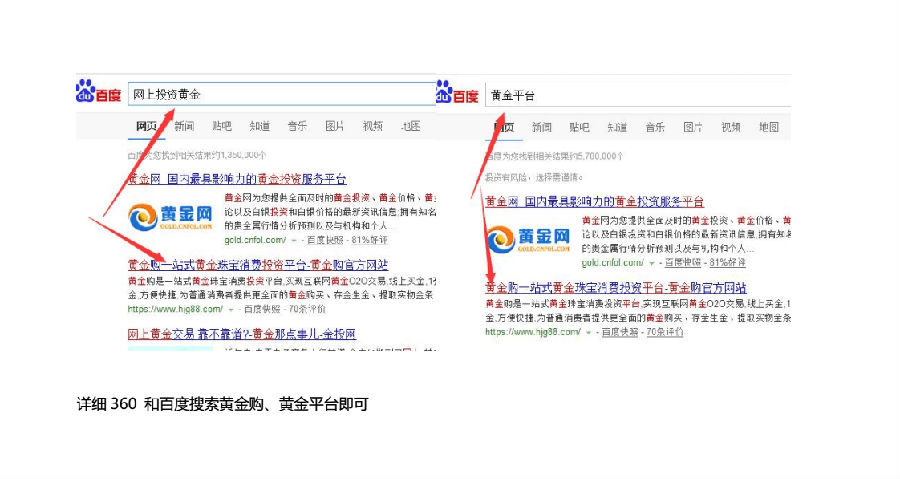Open 黄金购 官方网站 result link on right
Screen dimensions: 900x479
point(615,287)
